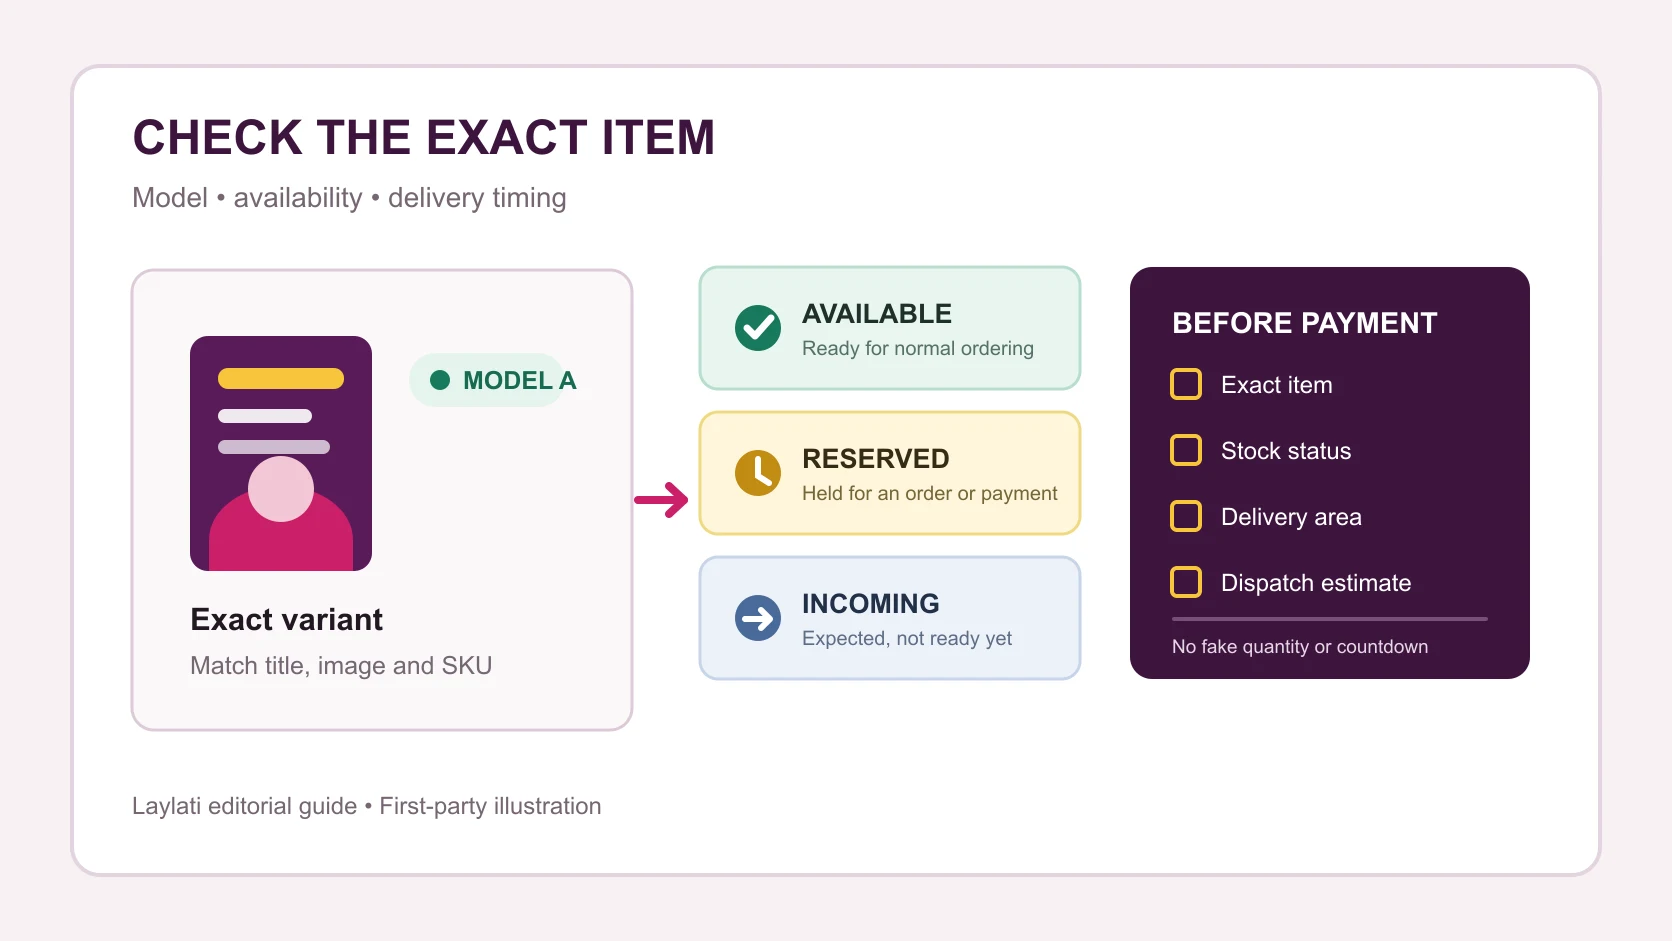This screenshot has height=941, width=1672.
Task: Check the Dispatch estimate checkbox
Action: [x=1186, y=582]
